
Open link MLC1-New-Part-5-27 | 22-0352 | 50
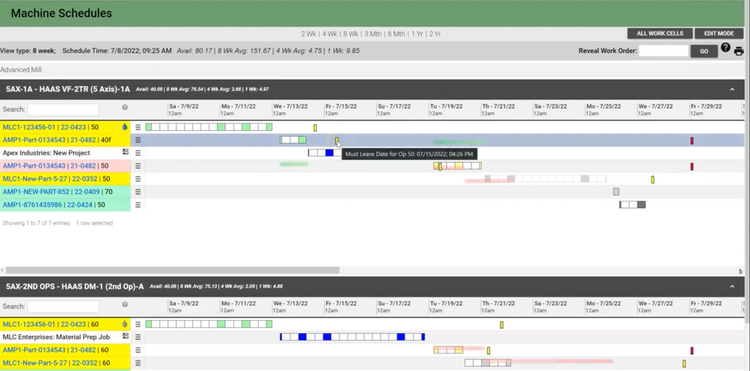pos(56,179)
